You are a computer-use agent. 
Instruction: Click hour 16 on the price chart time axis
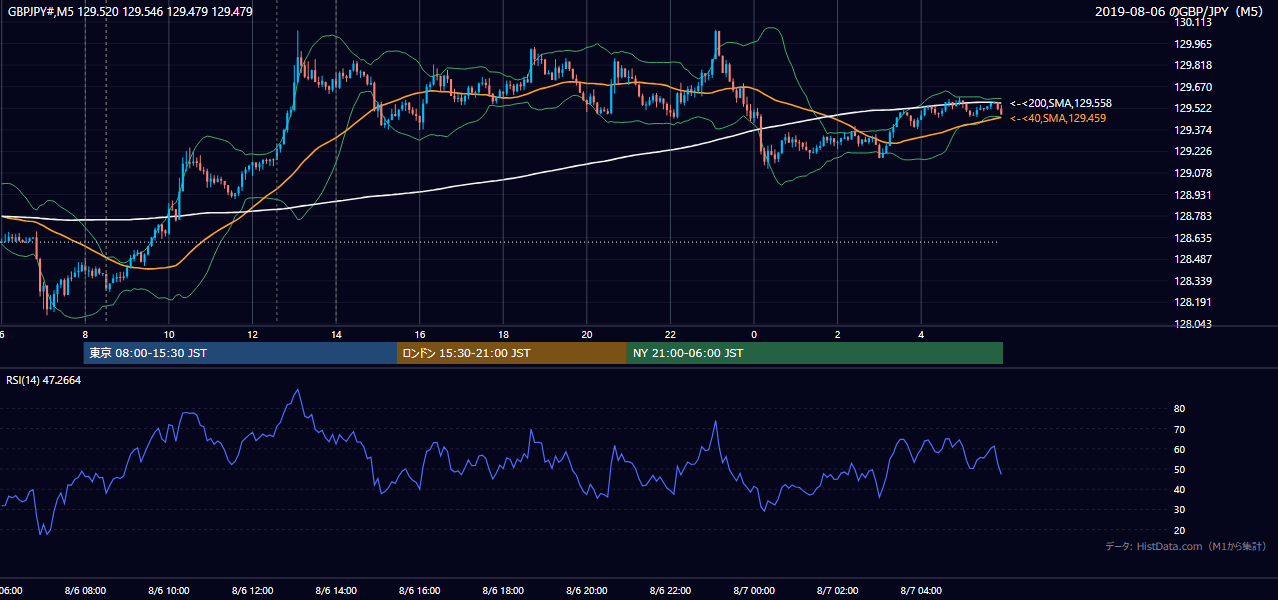pos(420,335)
